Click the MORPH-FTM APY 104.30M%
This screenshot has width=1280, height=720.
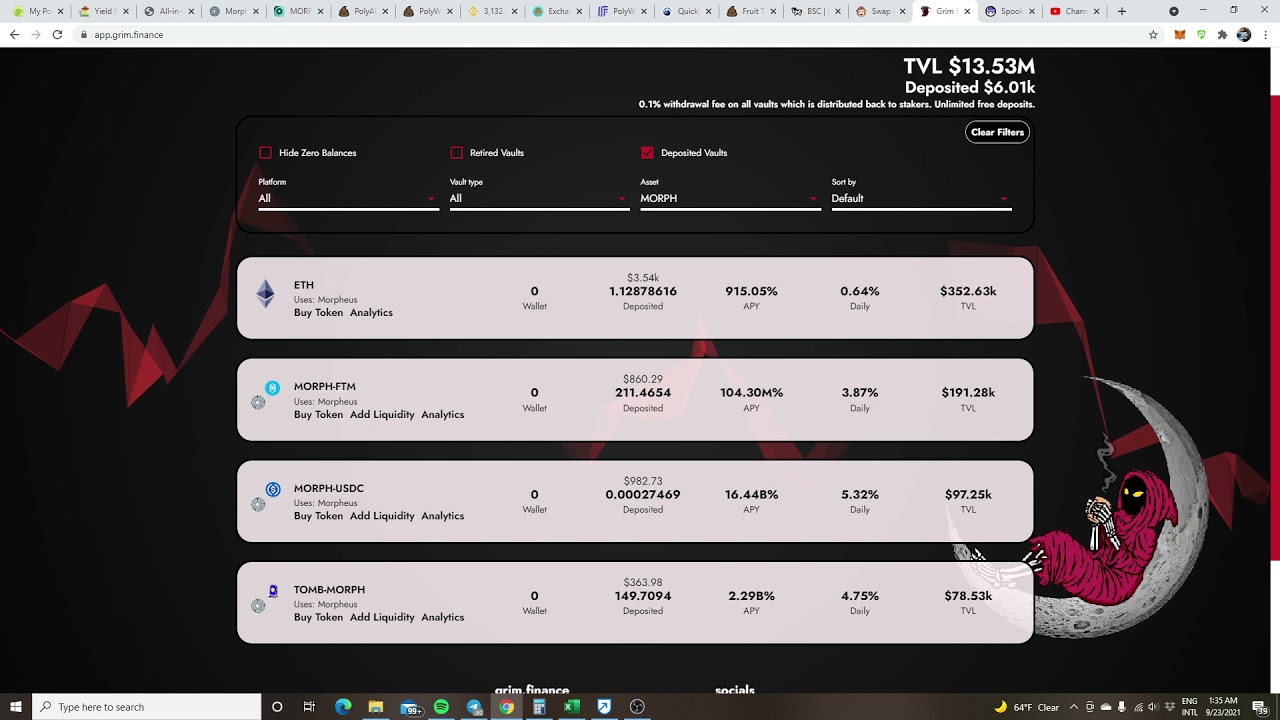751,393
